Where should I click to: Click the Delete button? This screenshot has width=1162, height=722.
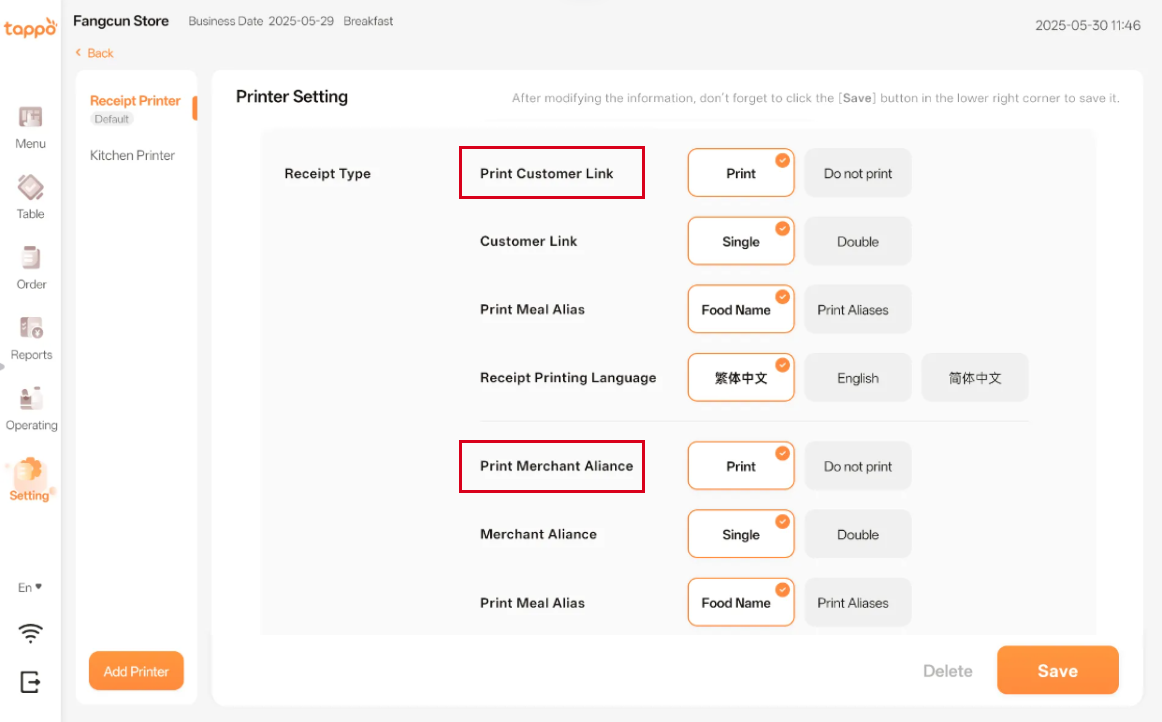coord(947,671)
